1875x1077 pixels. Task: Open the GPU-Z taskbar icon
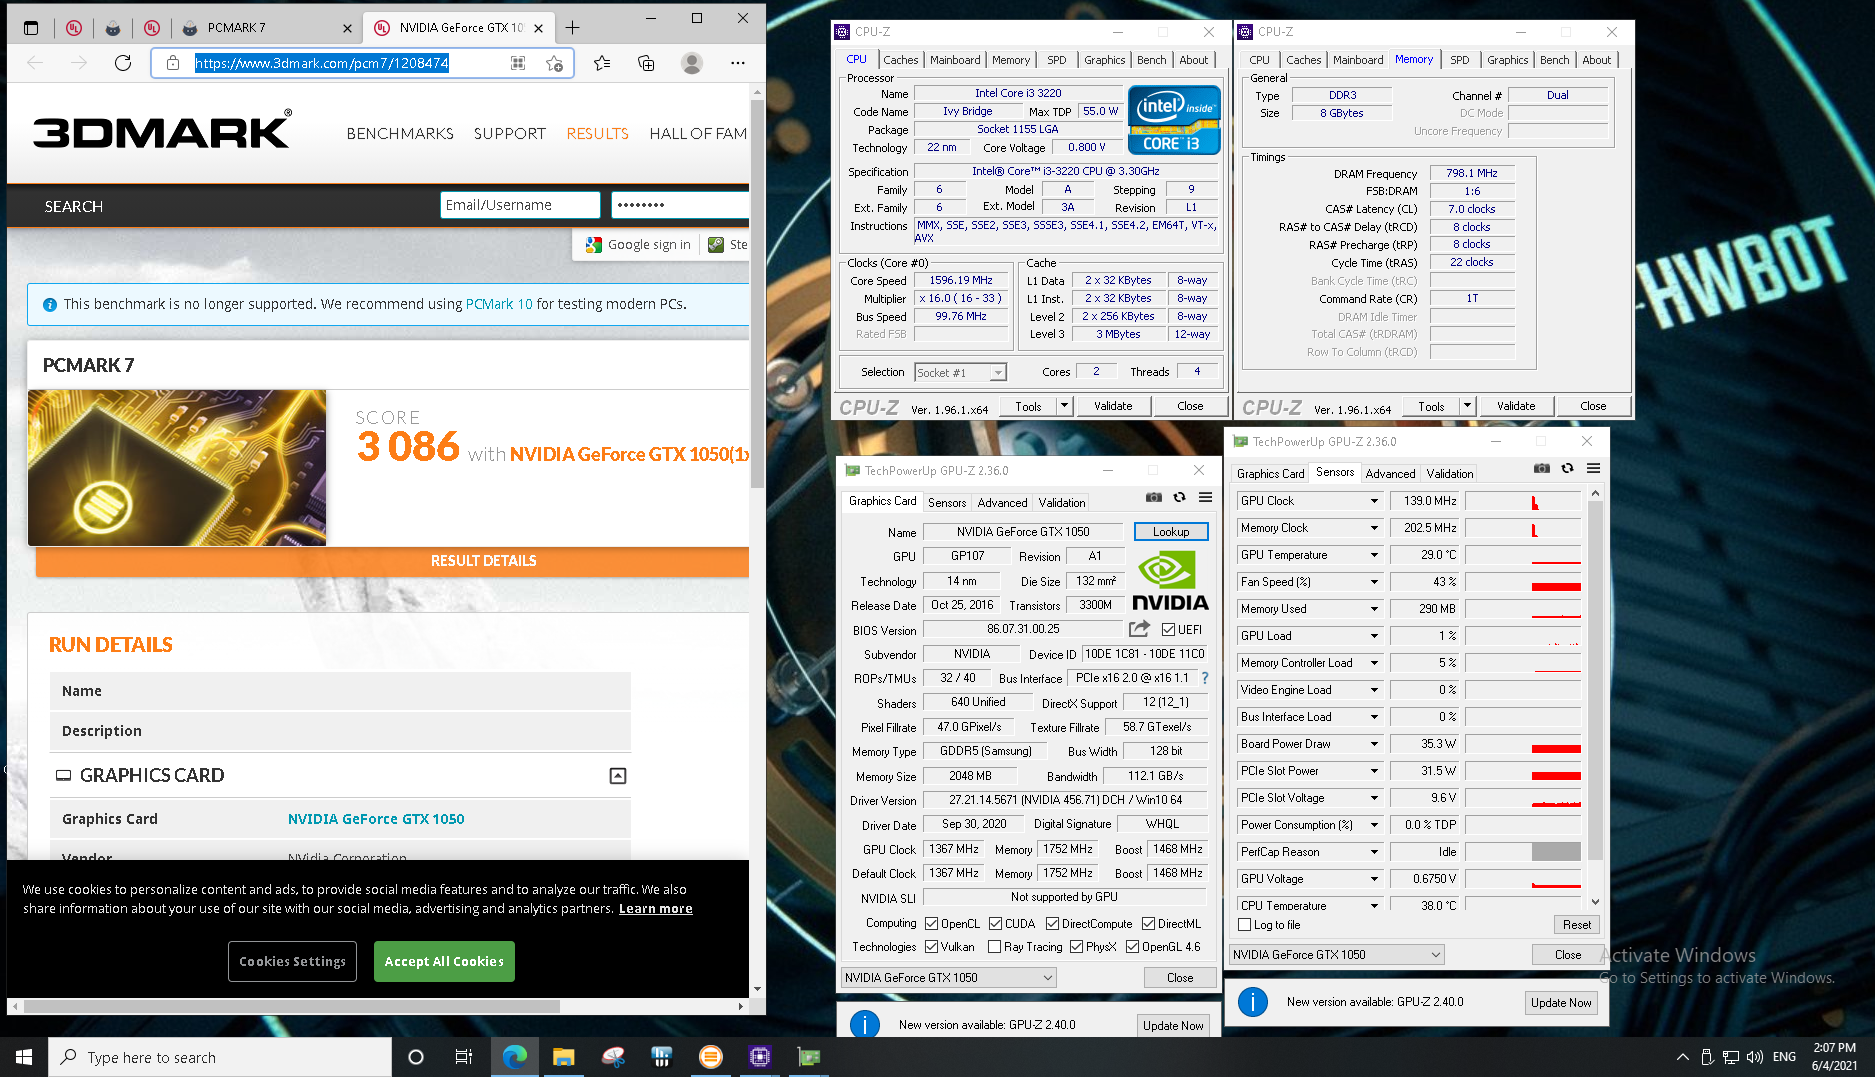(x=808, y=1057)
